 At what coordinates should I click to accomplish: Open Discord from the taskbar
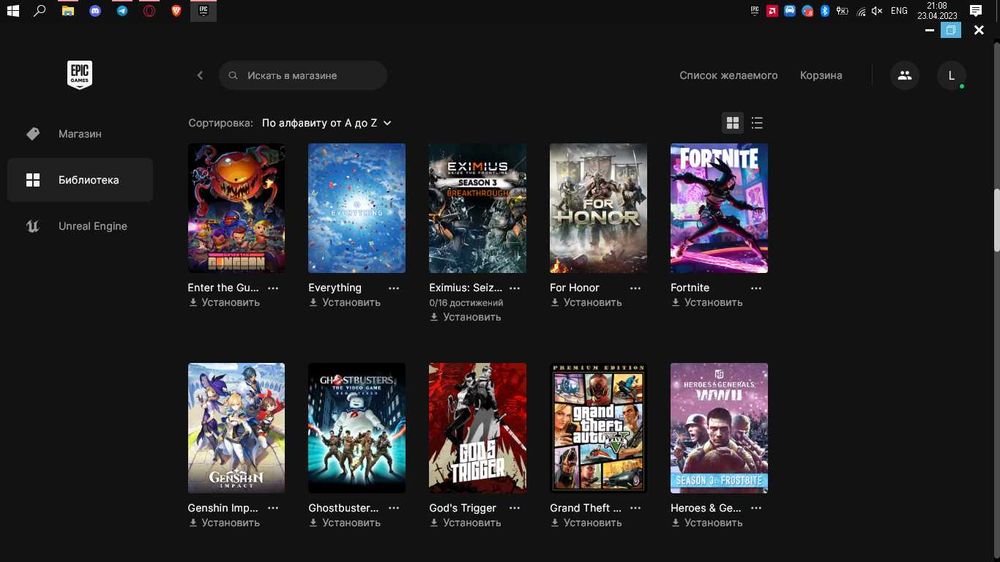tap(95, 10)
